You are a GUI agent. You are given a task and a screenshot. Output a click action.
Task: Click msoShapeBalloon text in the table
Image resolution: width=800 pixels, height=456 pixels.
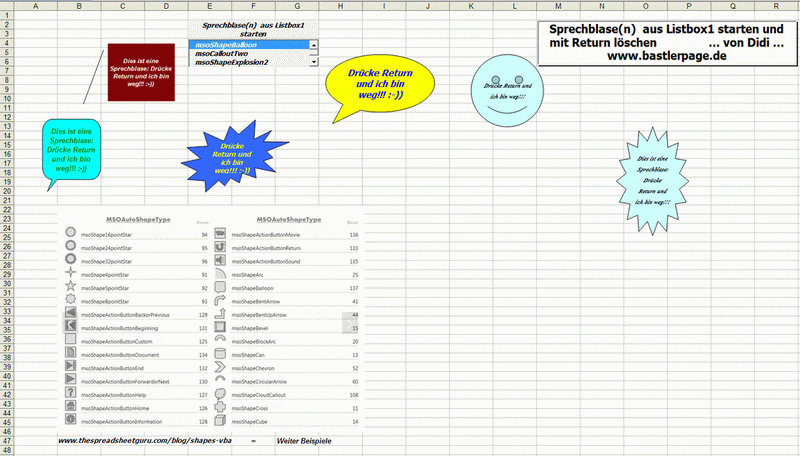252,288
